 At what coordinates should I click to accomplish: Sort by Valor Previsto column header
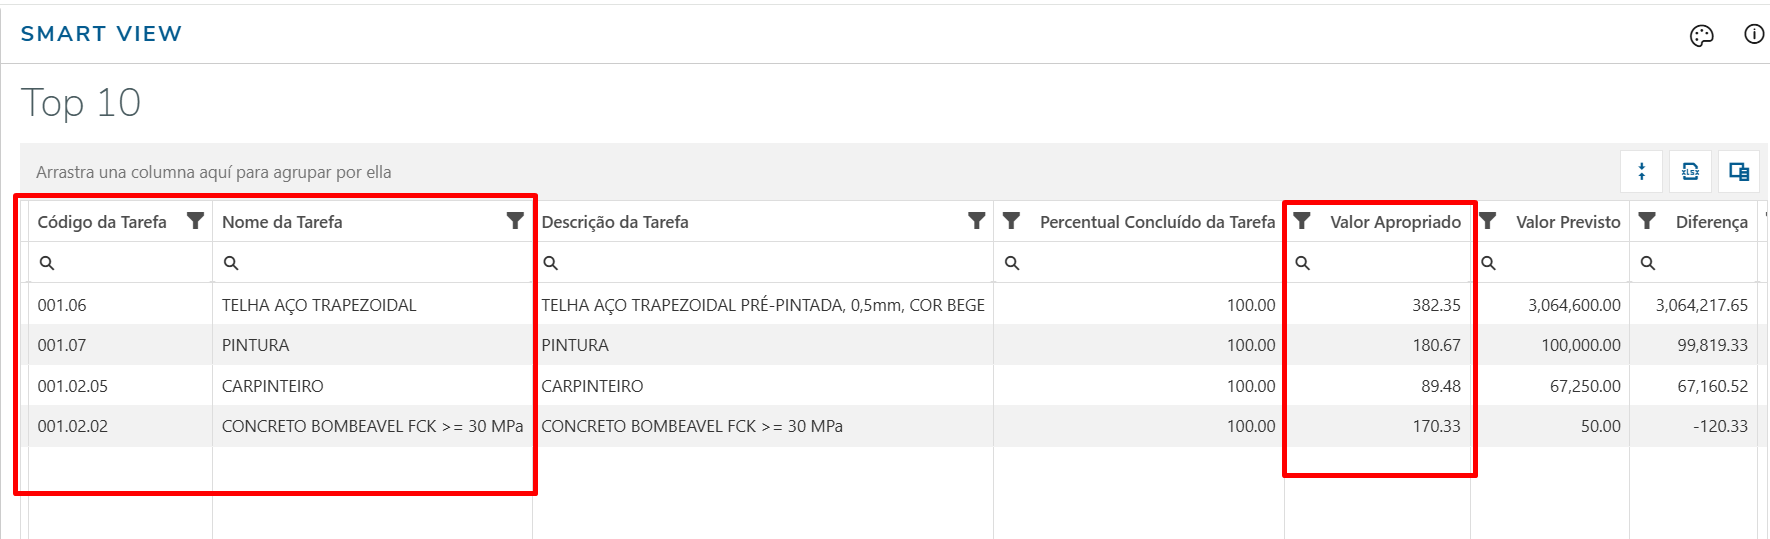1567,222
